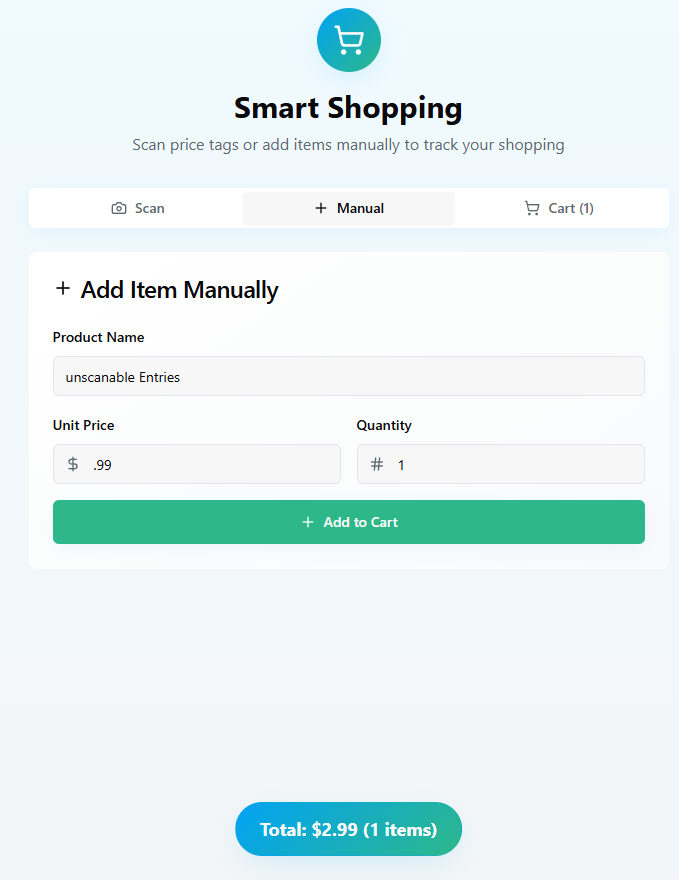This screenshot has width=679, height=880.
Task: Click the plus icon on Manual tab
Action: pyautogui.click(x=321, y=208)
